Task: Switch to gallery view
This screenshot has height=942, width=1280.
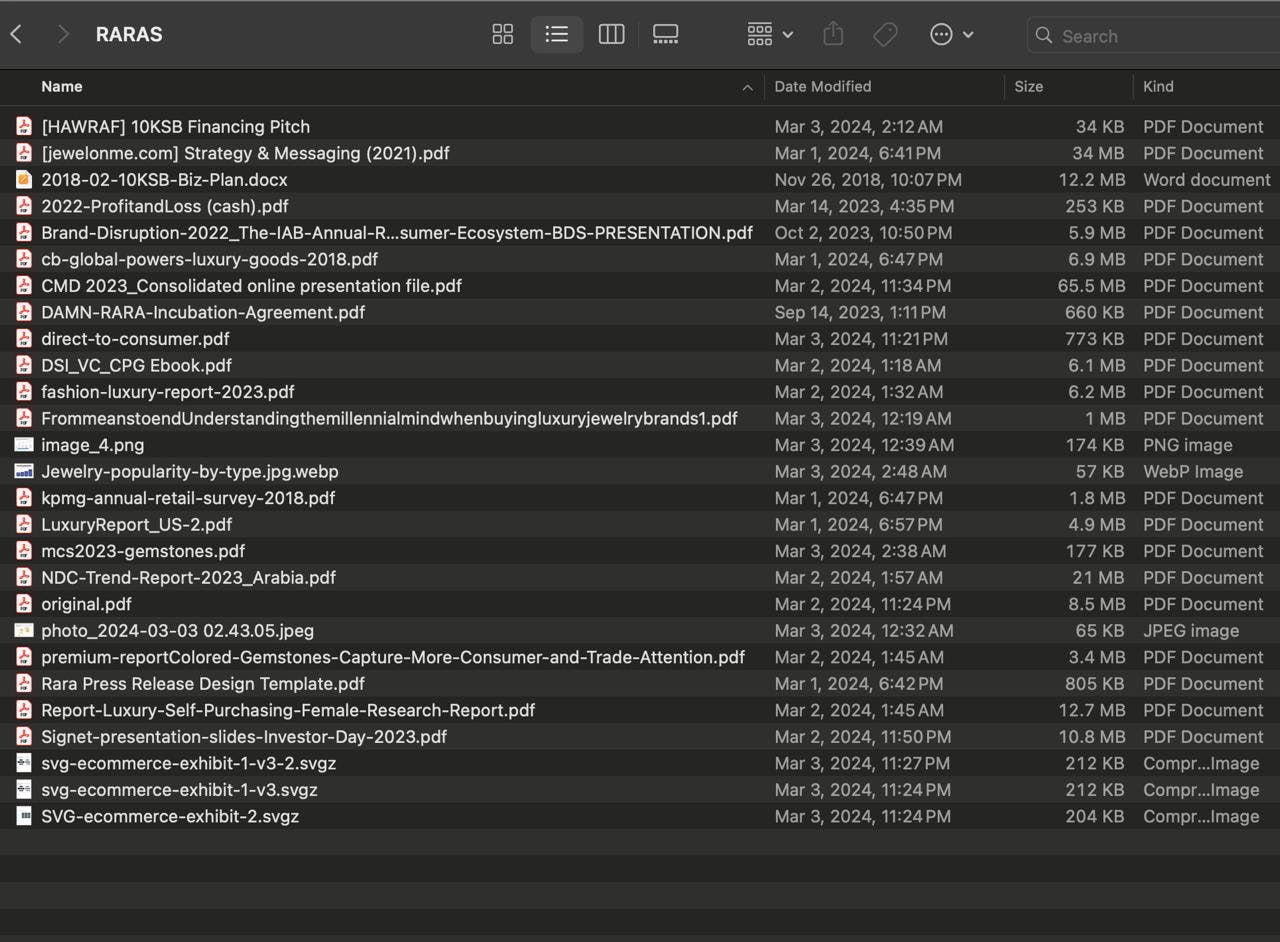Action: (665, 35)
